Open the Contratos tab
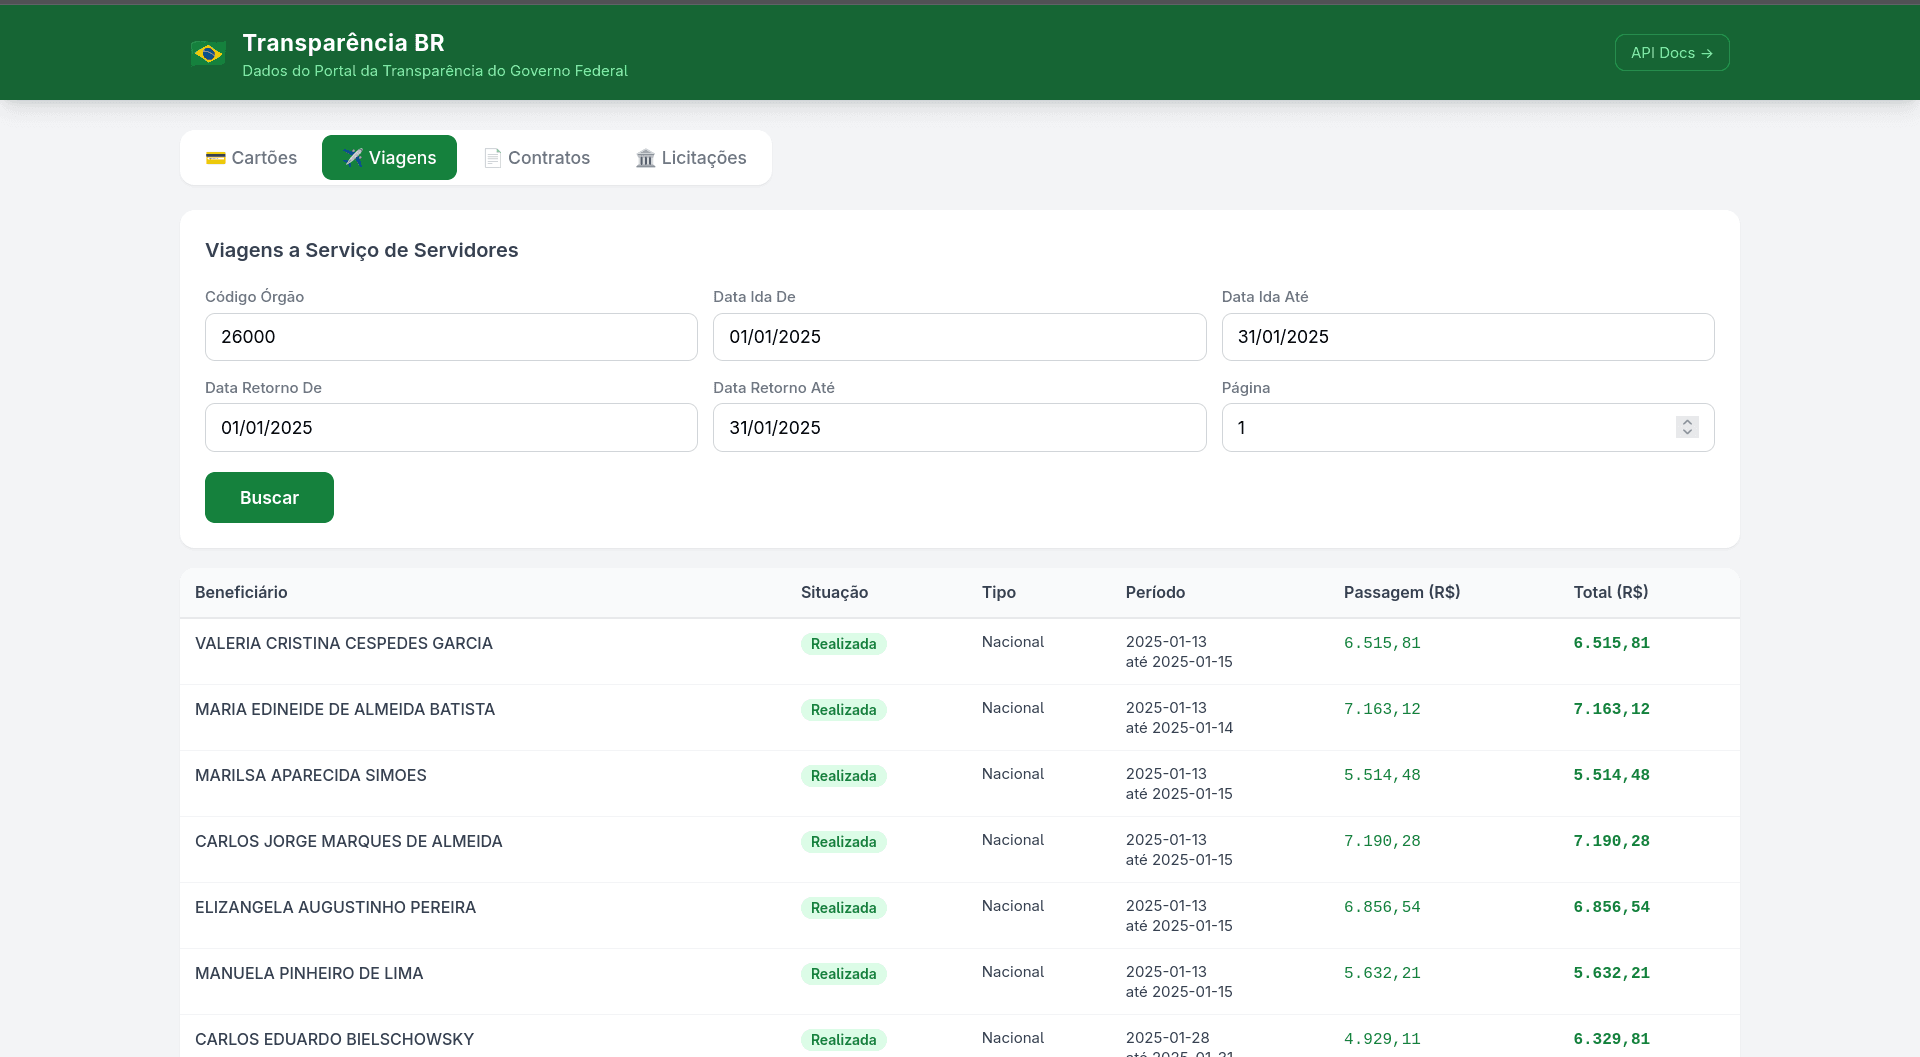This screenshot has height=1057, width=1920. point(536,158)
